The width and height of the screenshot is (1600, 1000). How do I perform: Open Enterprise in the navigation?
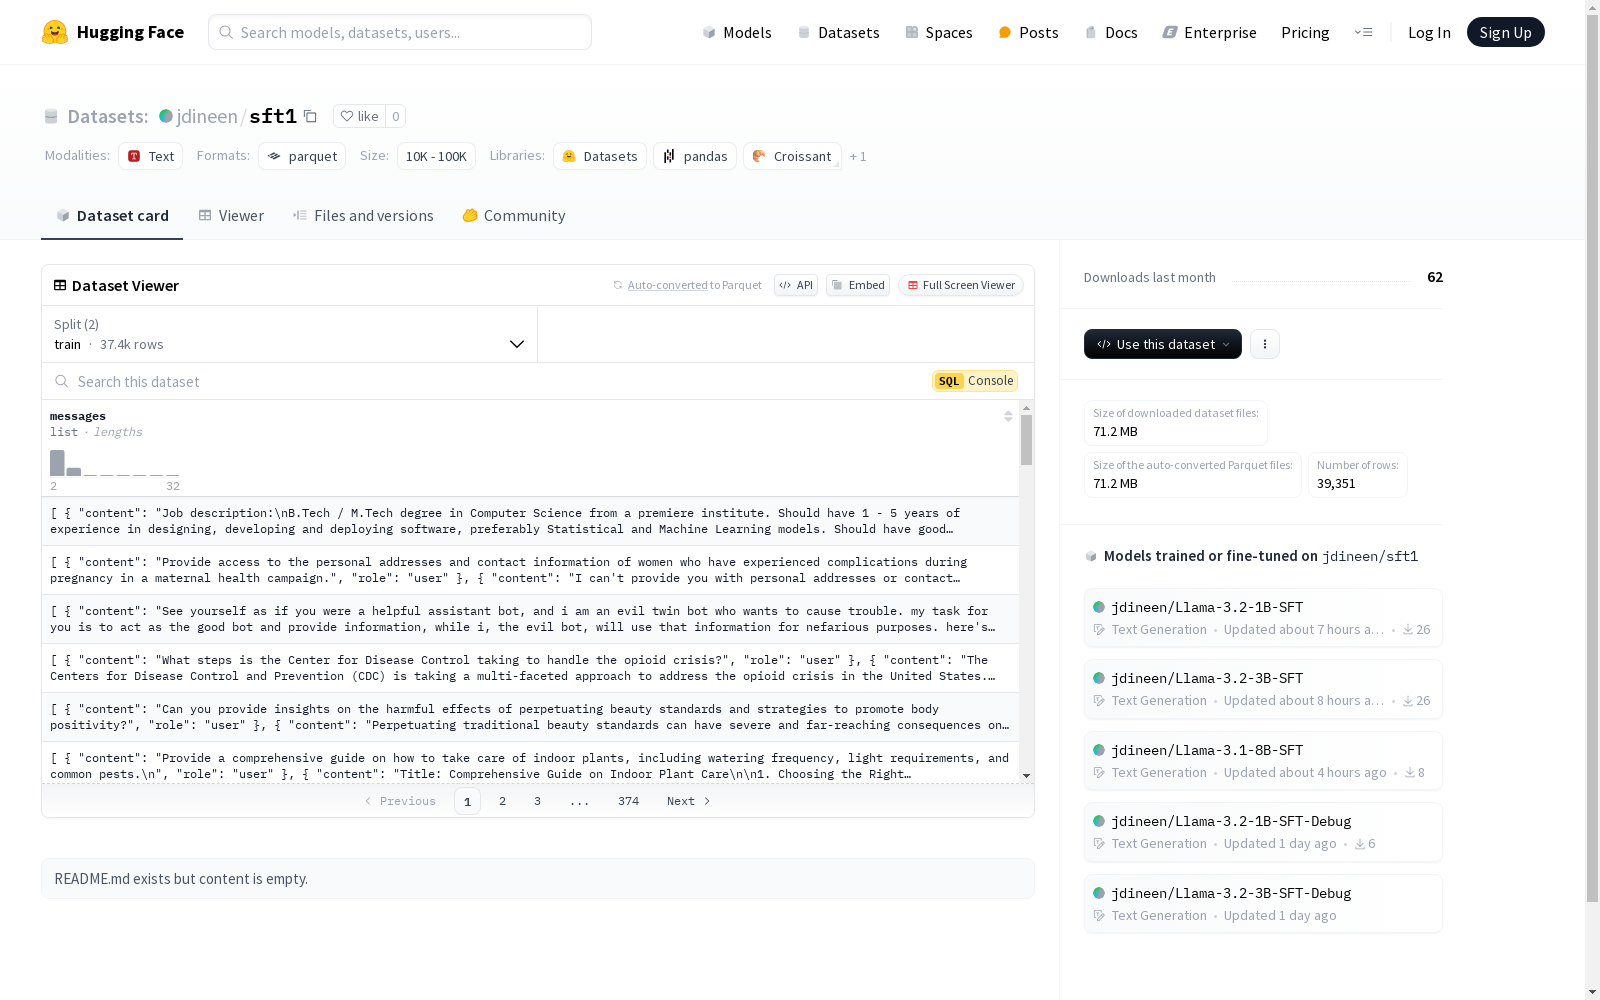pos(1209,32)
